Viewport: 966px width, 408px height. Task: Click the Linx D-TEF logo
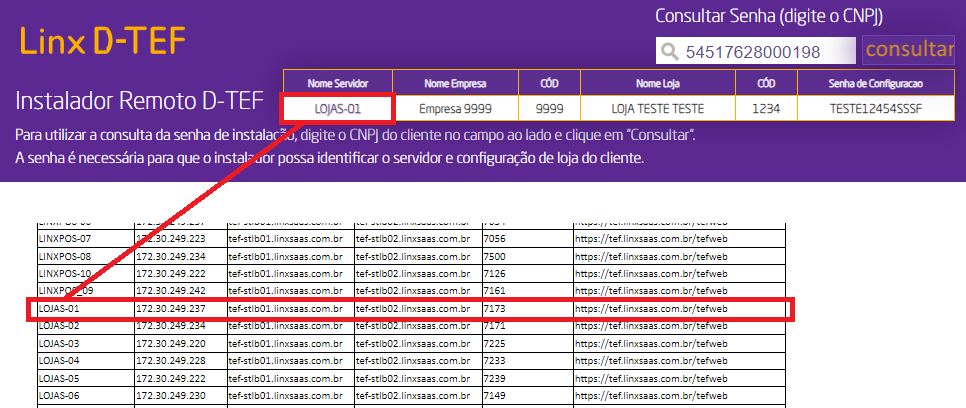click(103, 42)
